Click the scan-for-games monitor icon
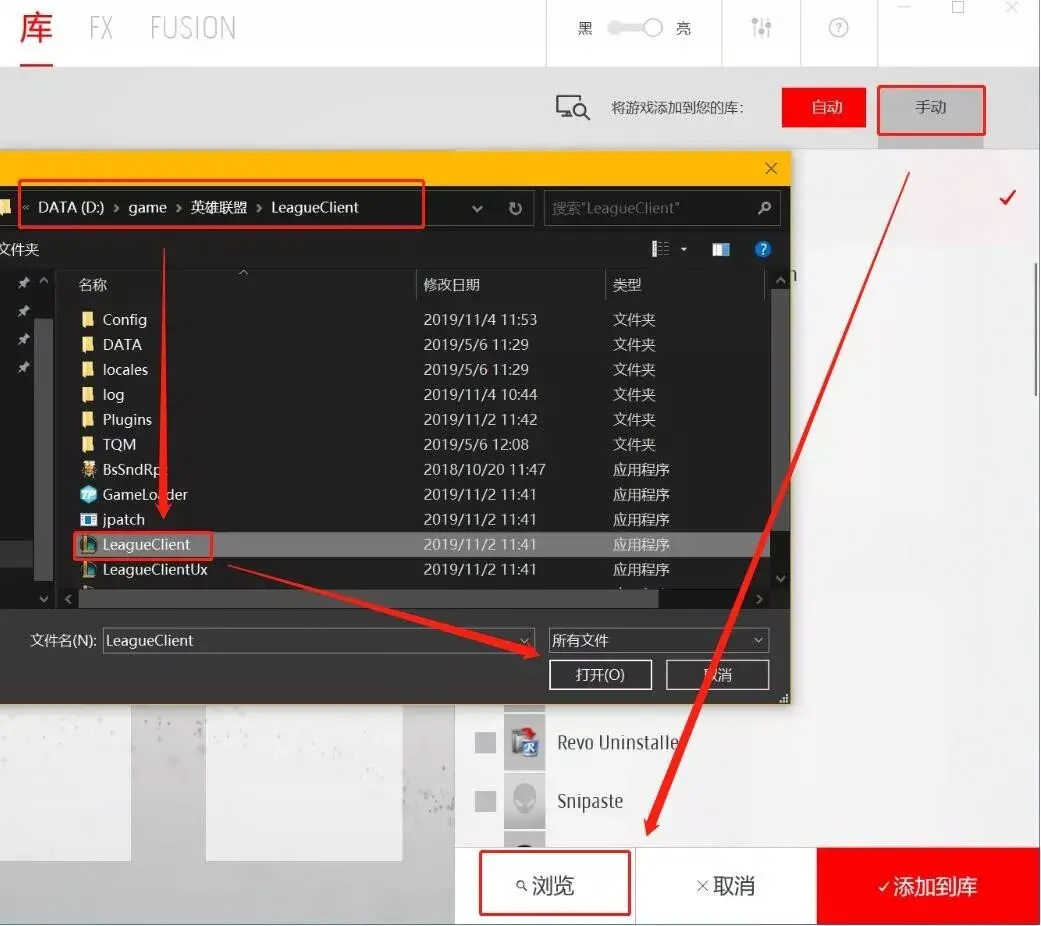1041x926 pixels. tap(572, 107)
